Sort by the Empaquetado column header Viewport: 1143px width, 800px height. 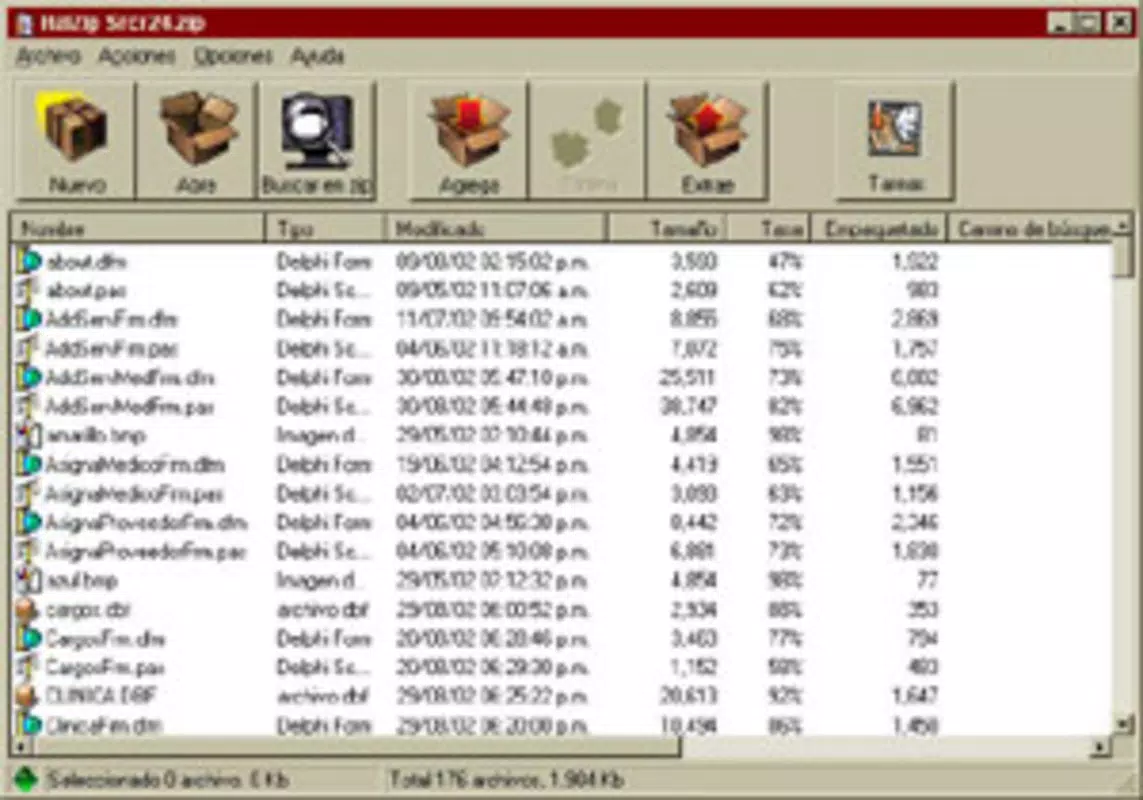[879, 229]
